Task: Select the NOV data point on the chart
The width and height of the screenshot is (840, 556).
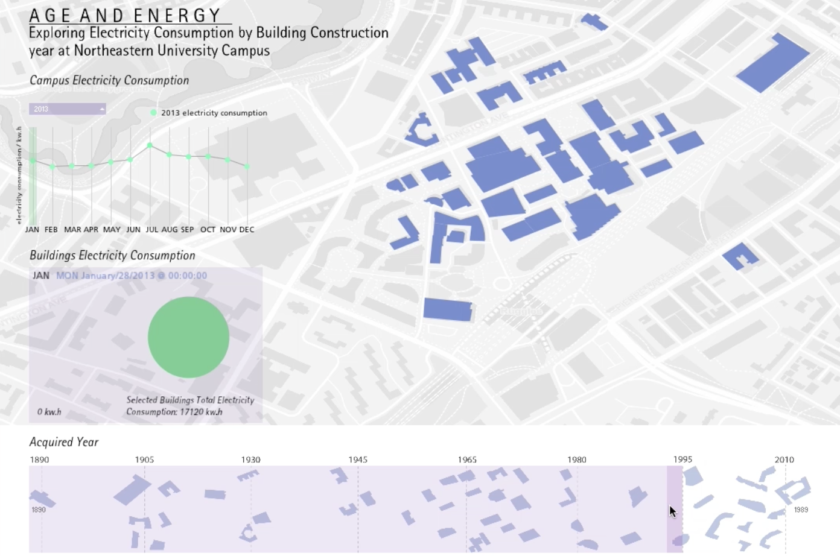Action: (x=228, y=160)
